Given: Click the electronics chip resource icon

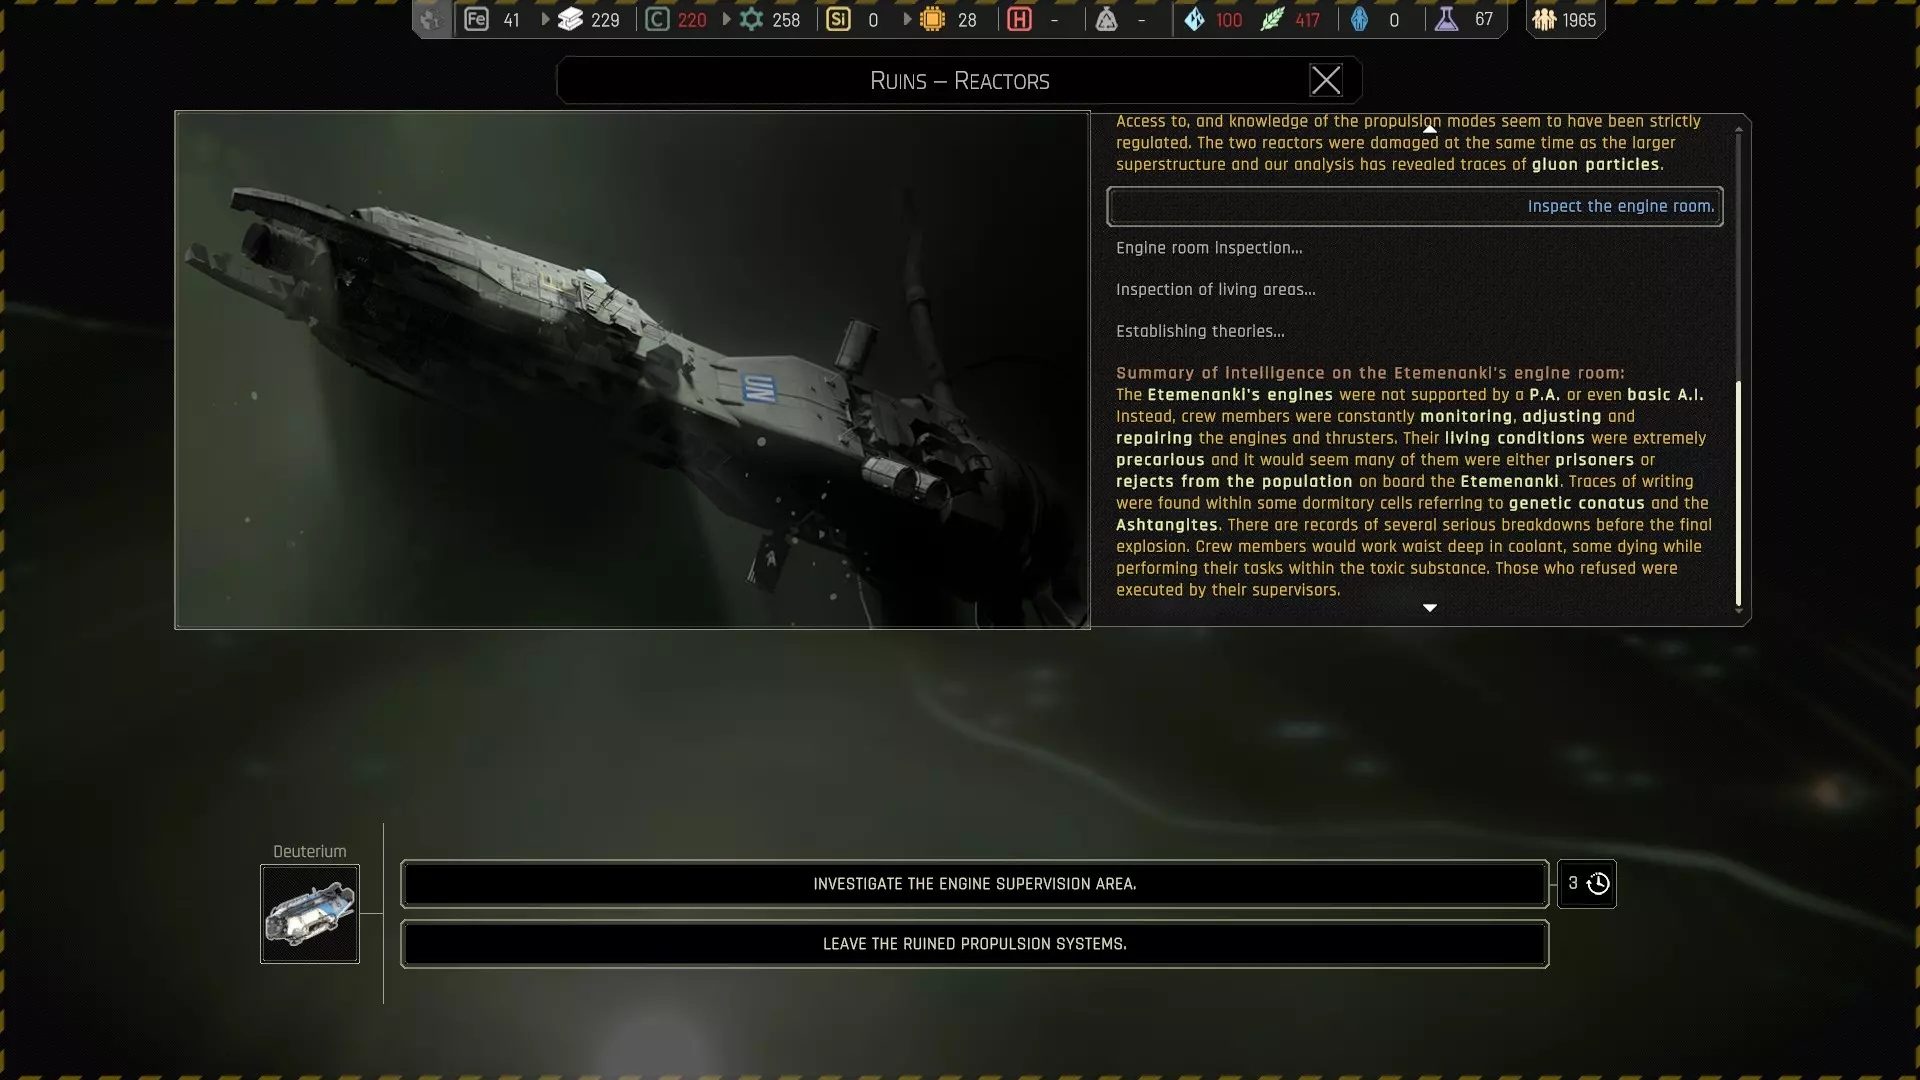Looking at the screenshot, I should click(x=932, y=19).
